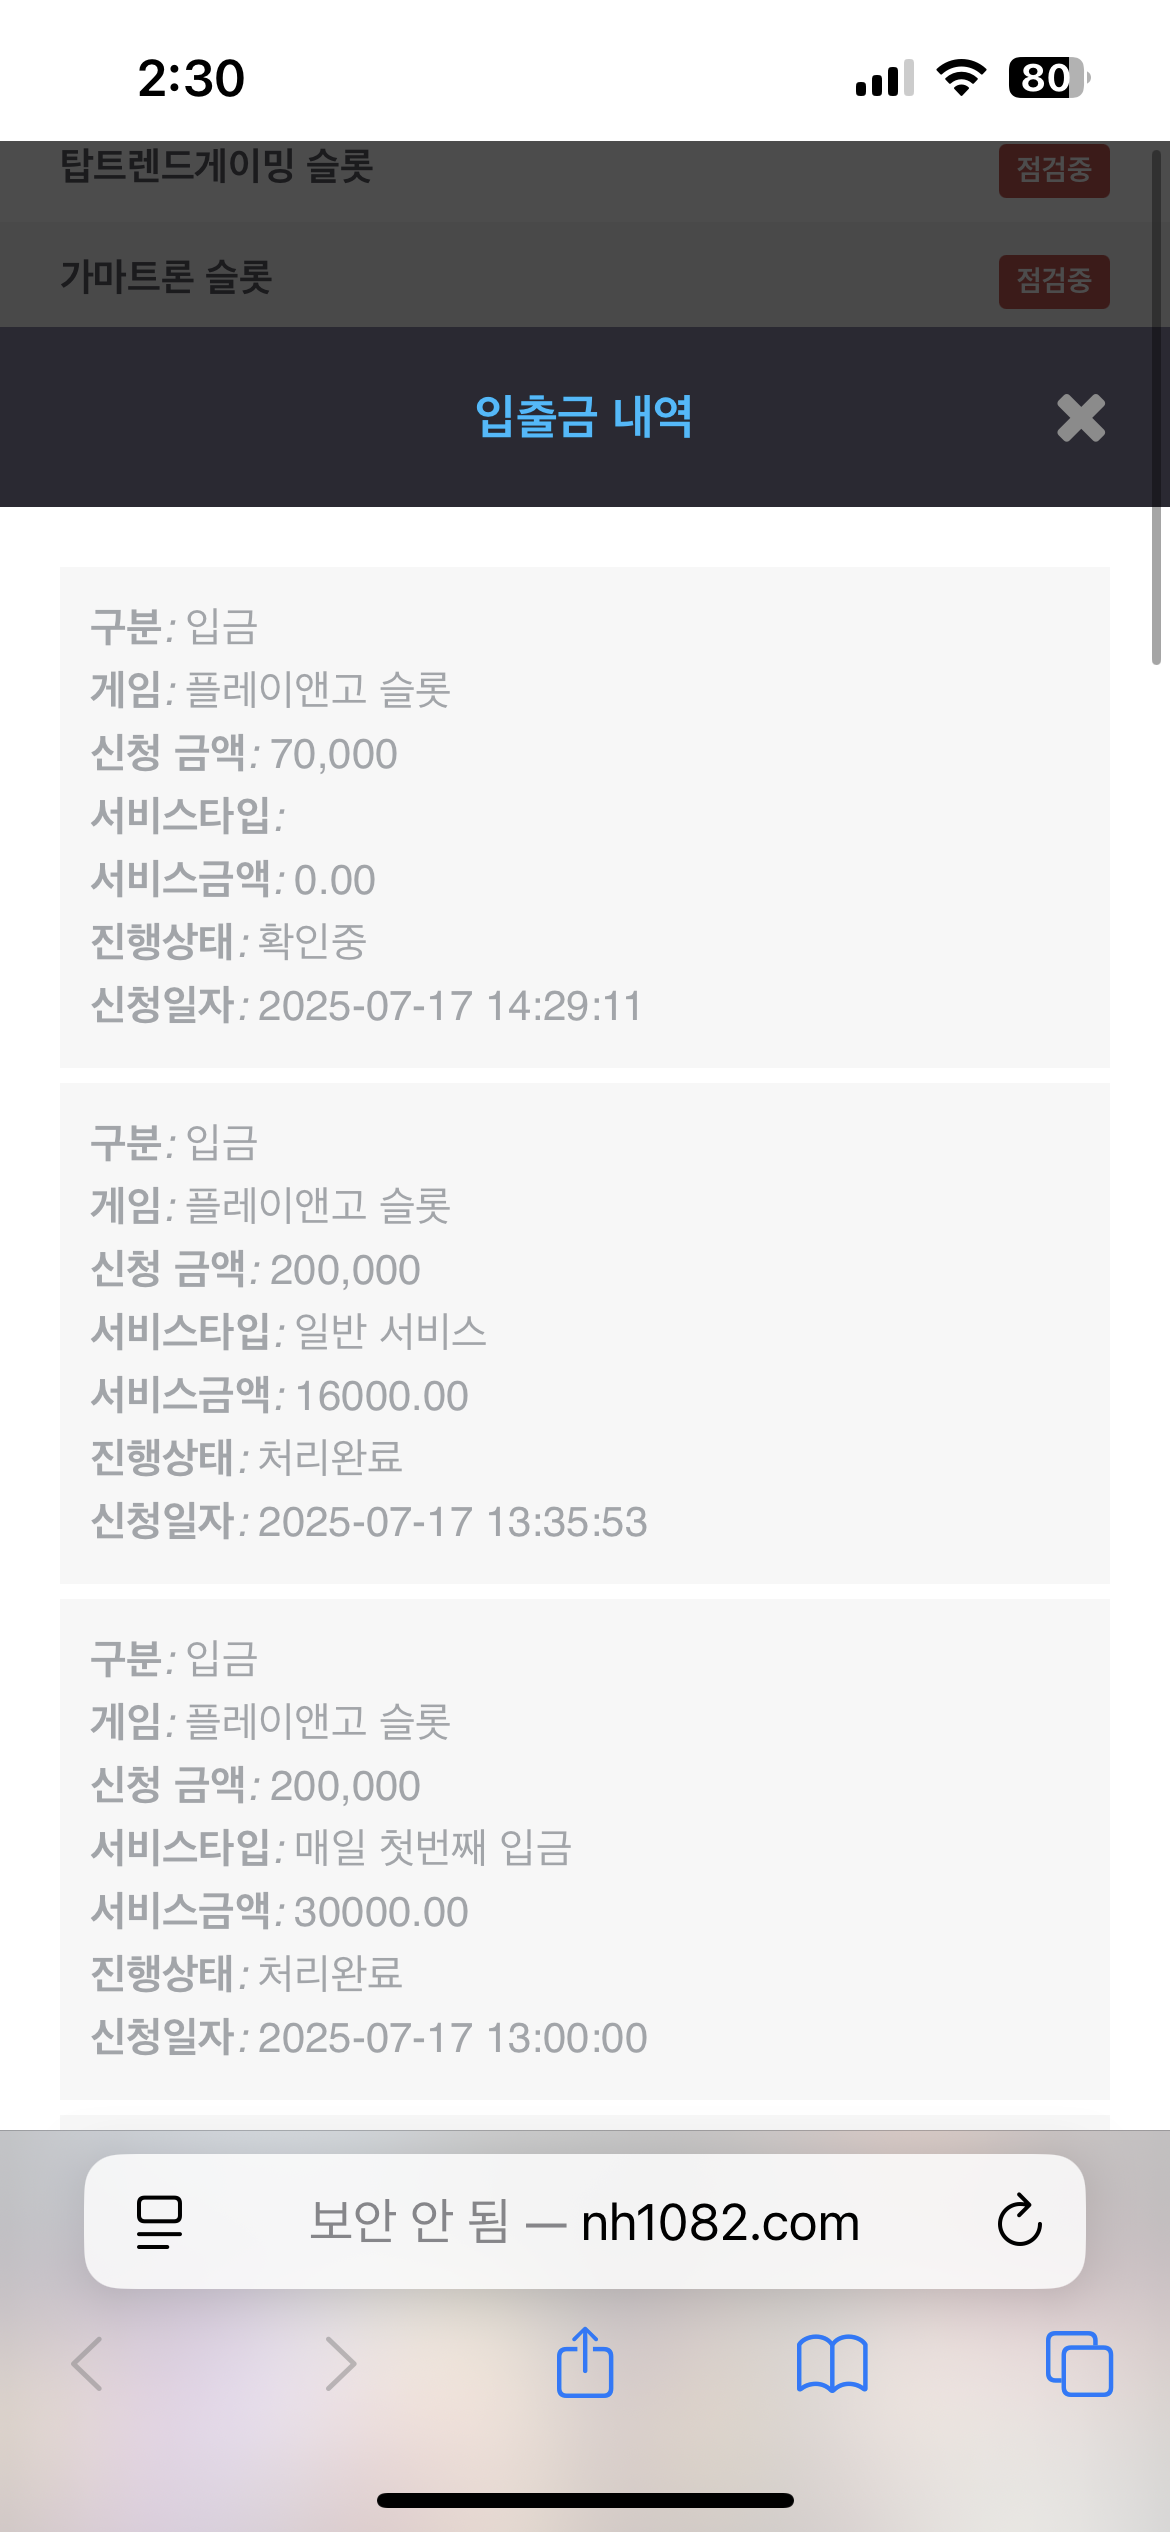Open the Safari page settings reader icon
Viewport: 1170px width, 2532px height.
(159, 2221)
